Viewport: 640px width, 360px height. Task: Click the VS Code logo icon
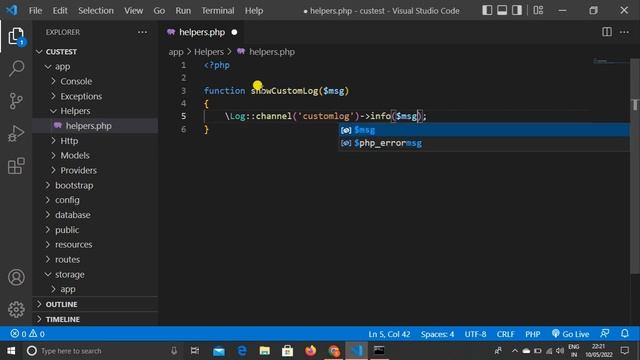click(x=11, y=10)
